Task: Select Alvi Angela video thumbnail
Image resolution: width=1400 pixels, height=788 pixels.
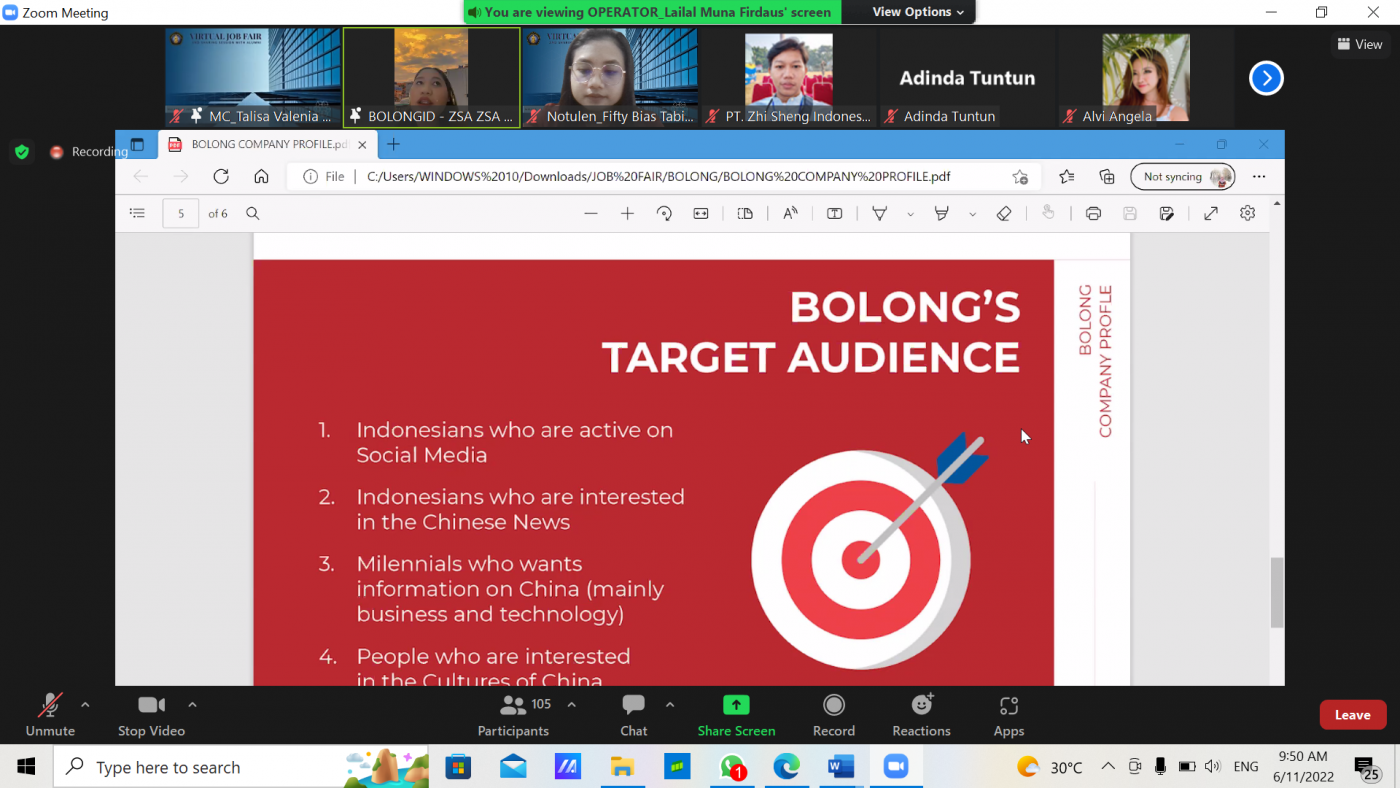Action: (x=1145, y=77)
